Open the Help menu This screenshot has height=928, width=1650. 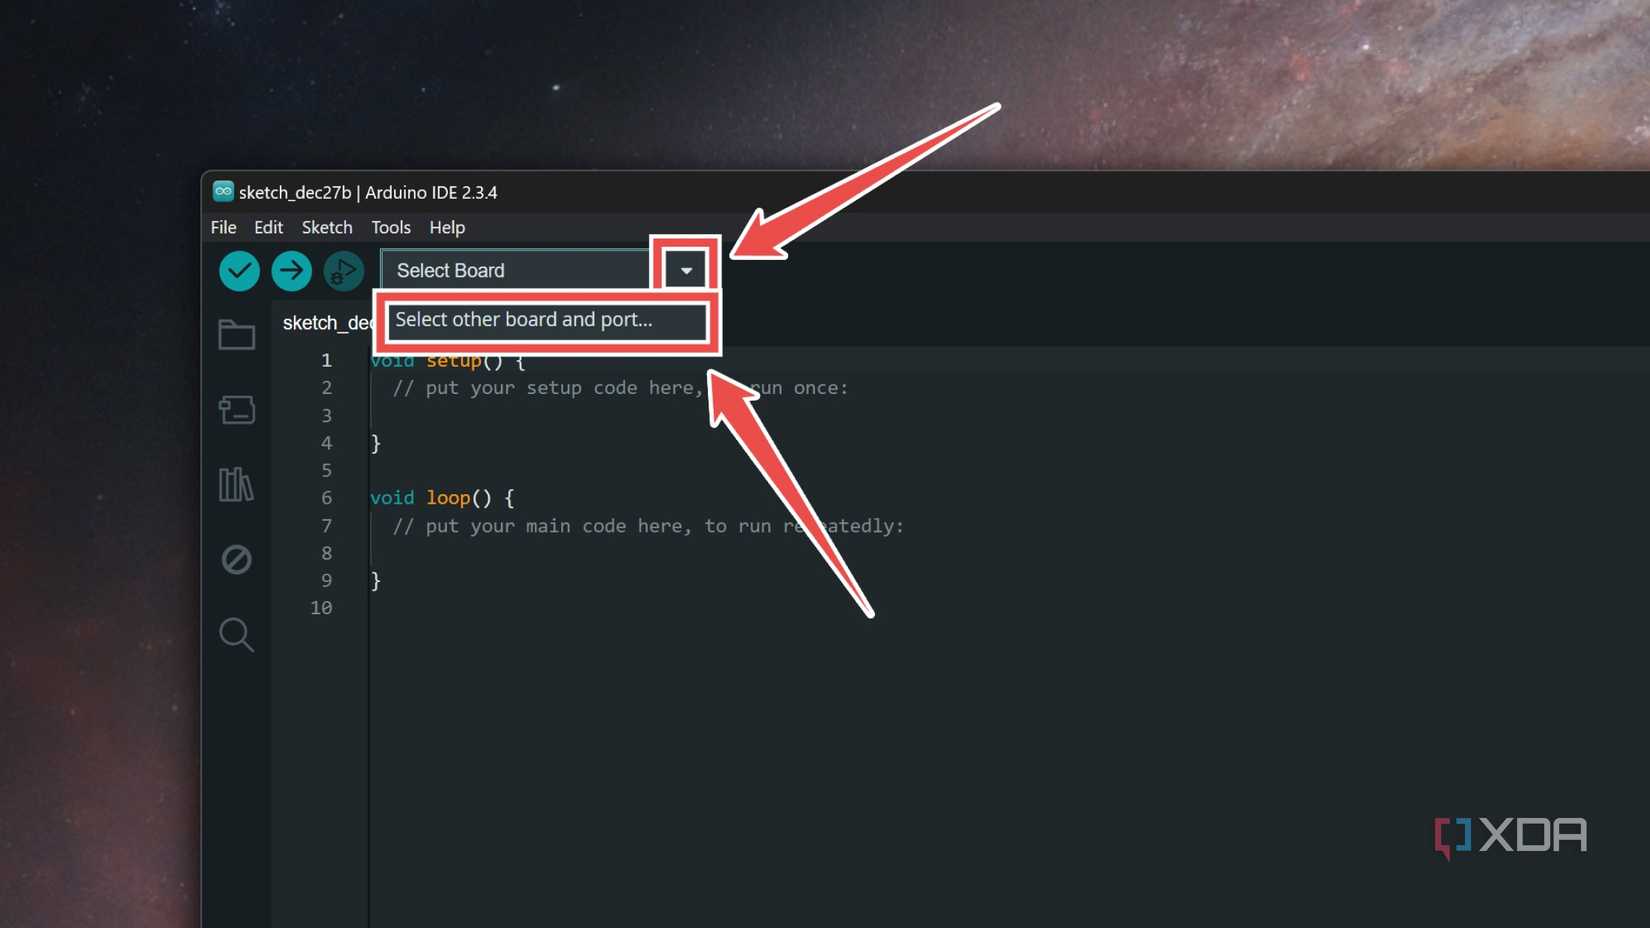[x=447, y=227]
